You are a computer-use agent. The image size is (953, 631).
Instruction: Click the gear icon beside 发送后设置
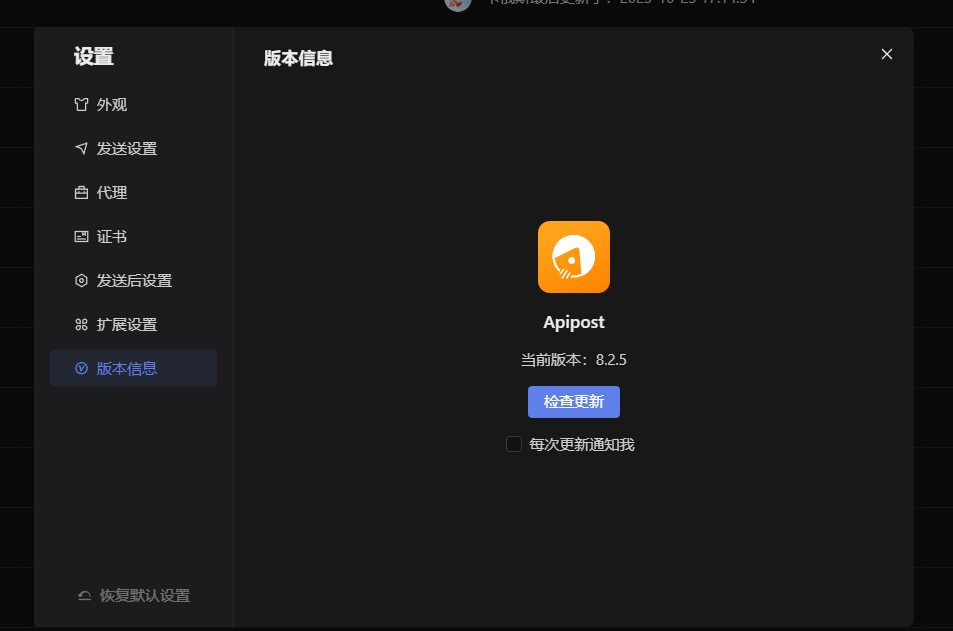pos(81,280)
